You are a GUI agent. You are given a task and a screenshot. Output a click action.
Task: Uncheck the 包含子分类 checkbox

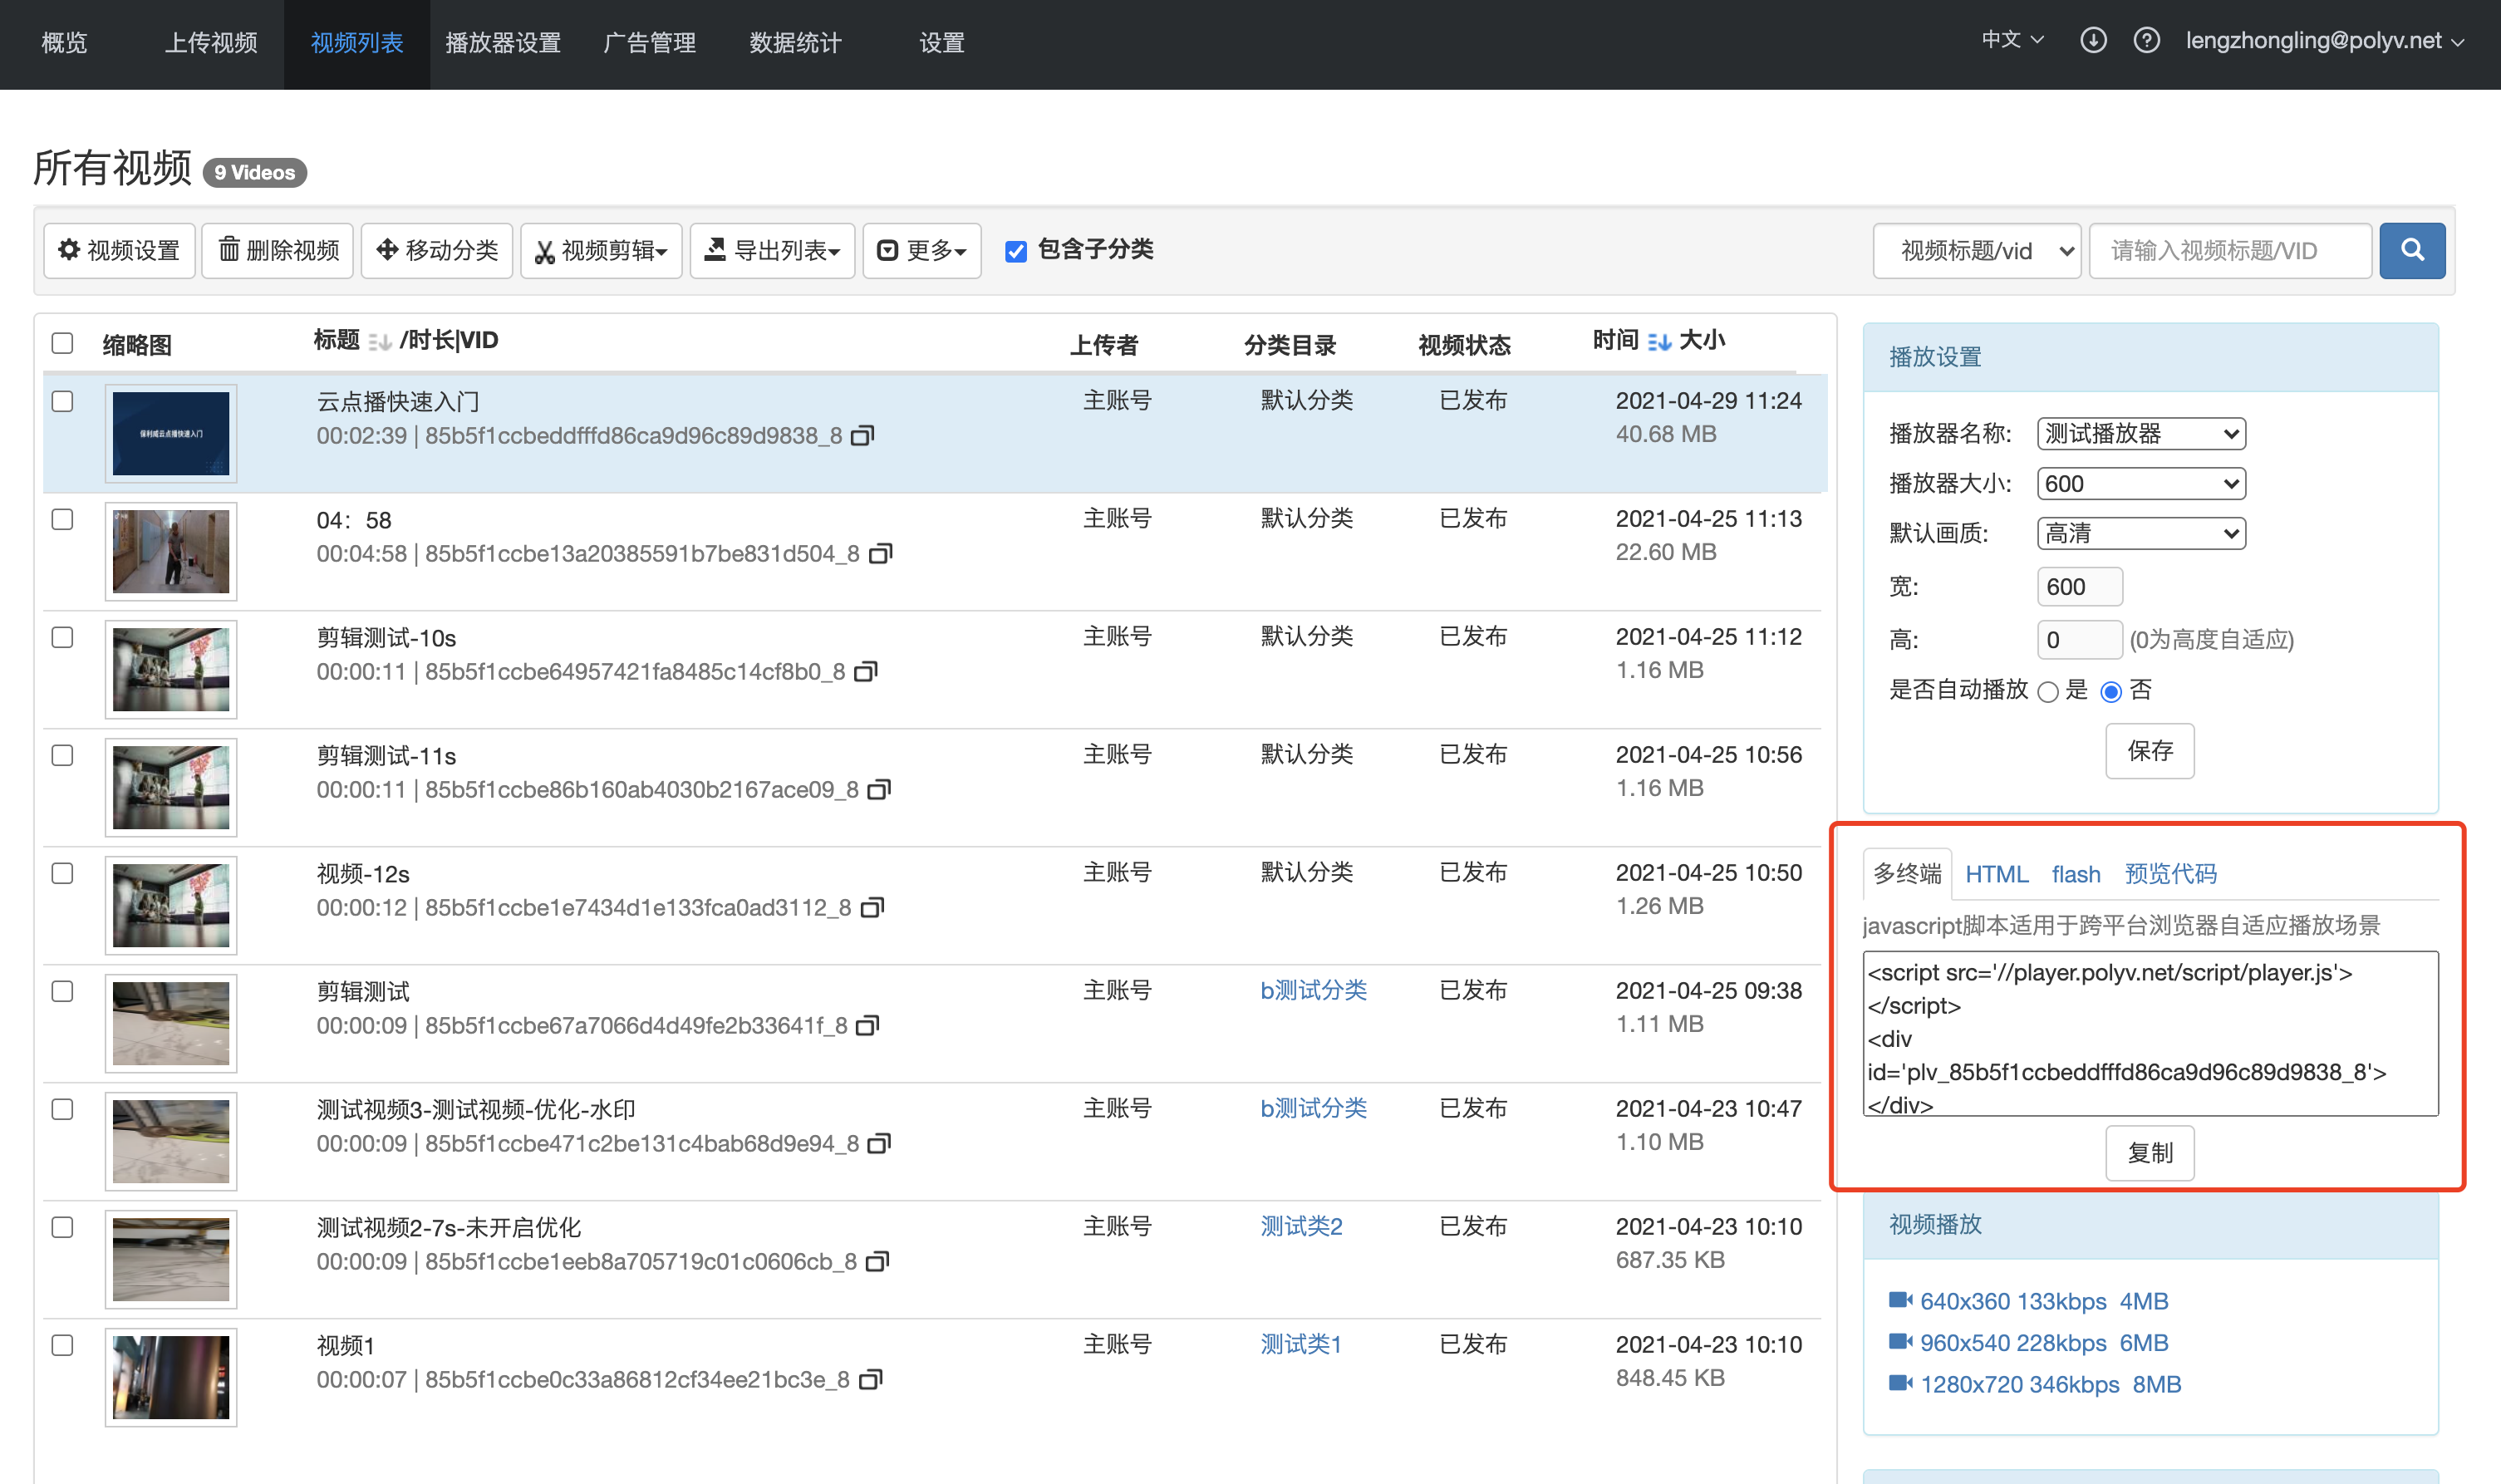(x=1016, y=251)
